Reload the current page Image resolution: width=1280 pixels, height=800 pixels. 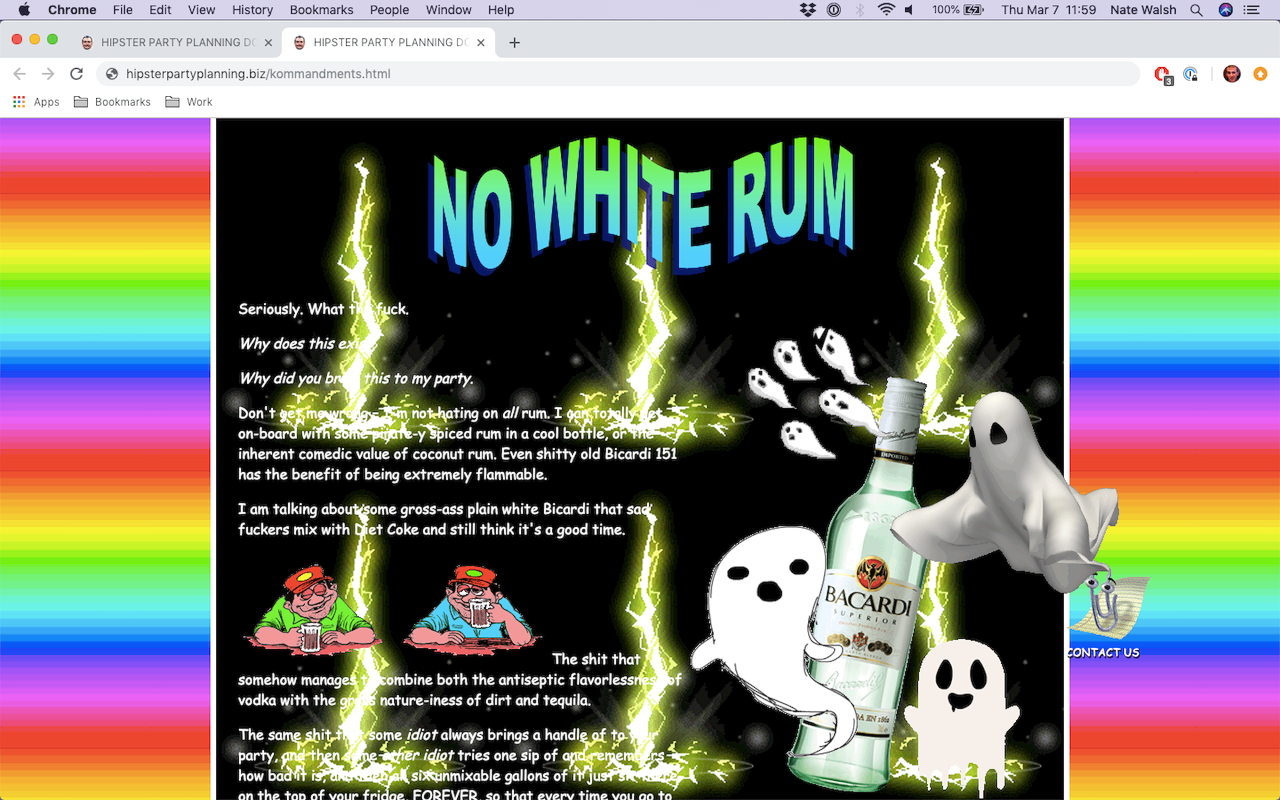coord(76,74)
